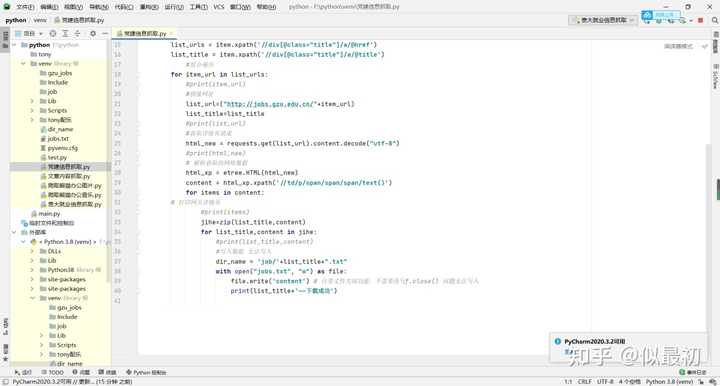The image size is (720, 386).
Task: Open the 代码(C) menu
Action: click(x=124, y=7)
